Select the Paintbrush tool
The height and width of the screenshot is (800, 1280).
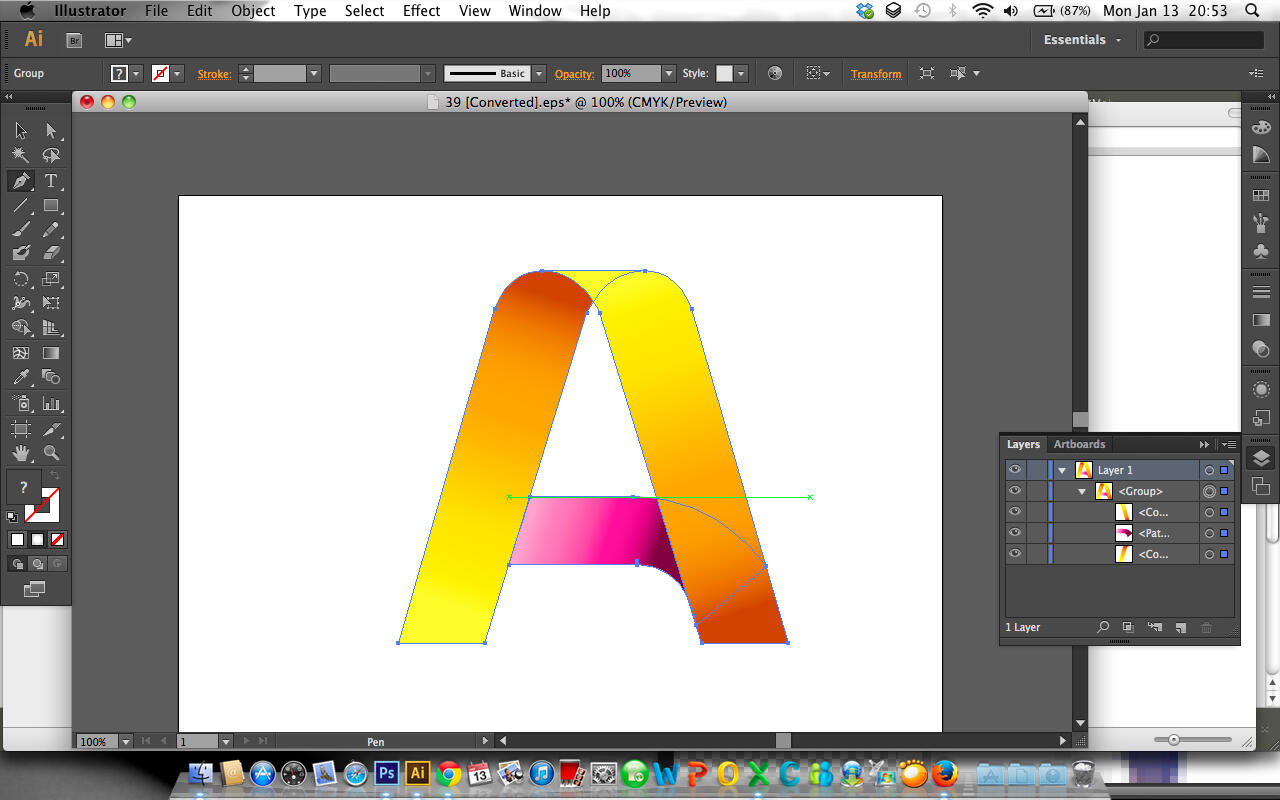[x=21, y=230]
